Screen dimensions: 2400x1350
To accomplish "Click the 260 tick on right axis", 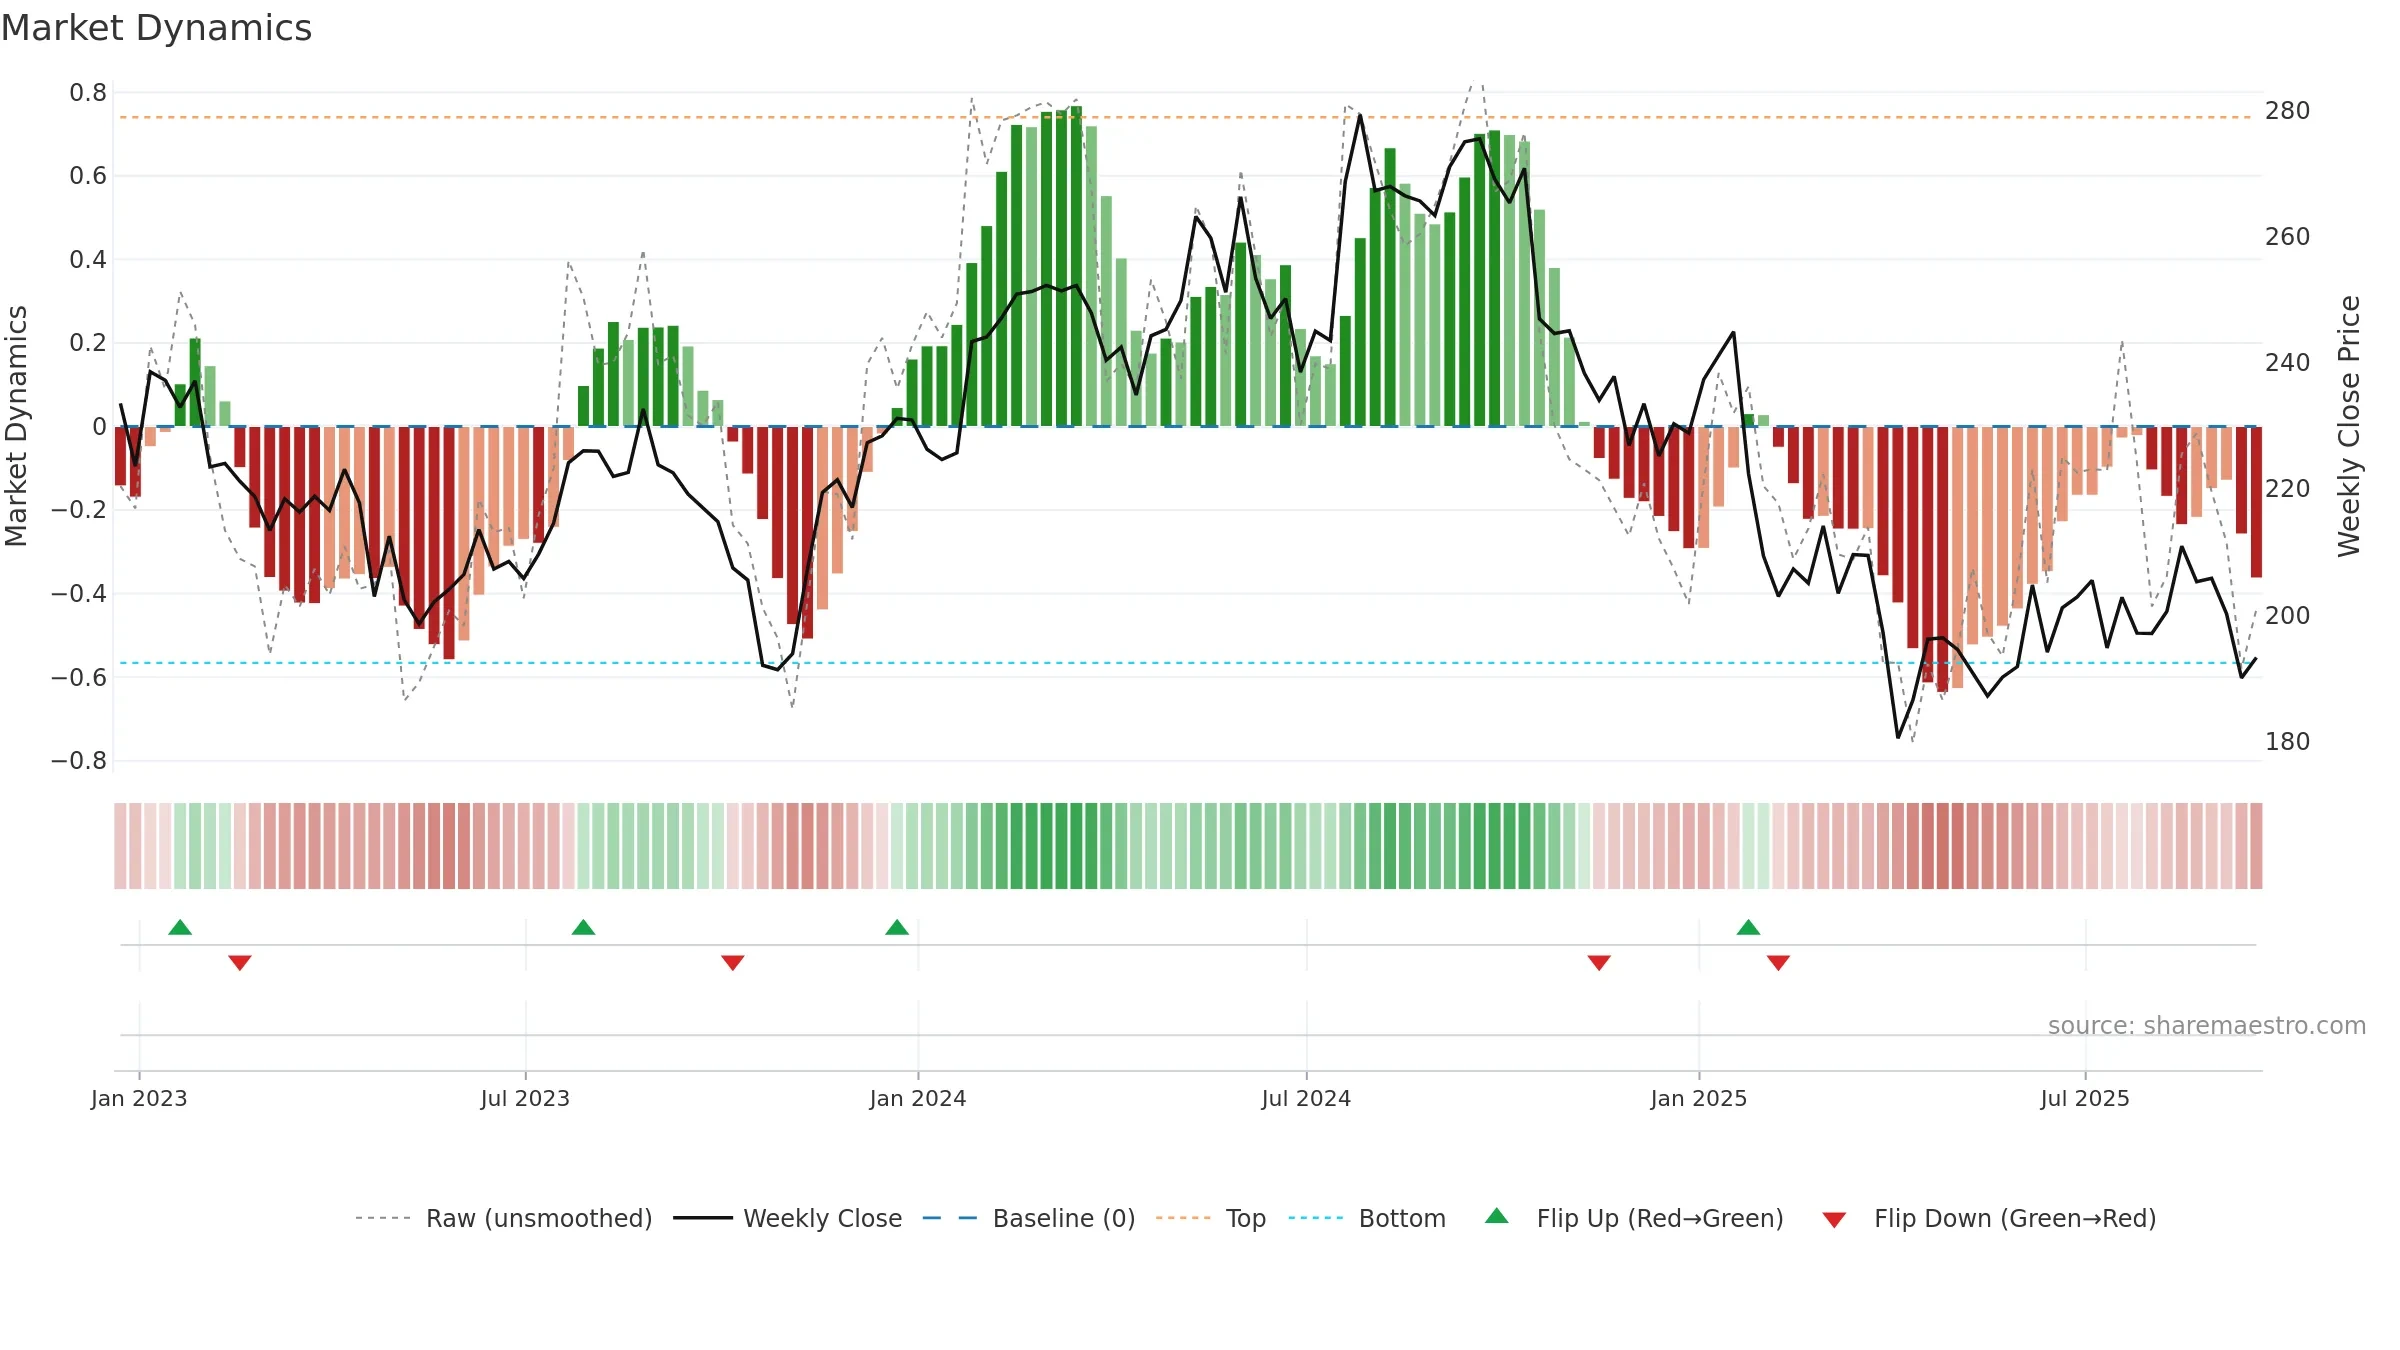I will [x=2287, y=236].
